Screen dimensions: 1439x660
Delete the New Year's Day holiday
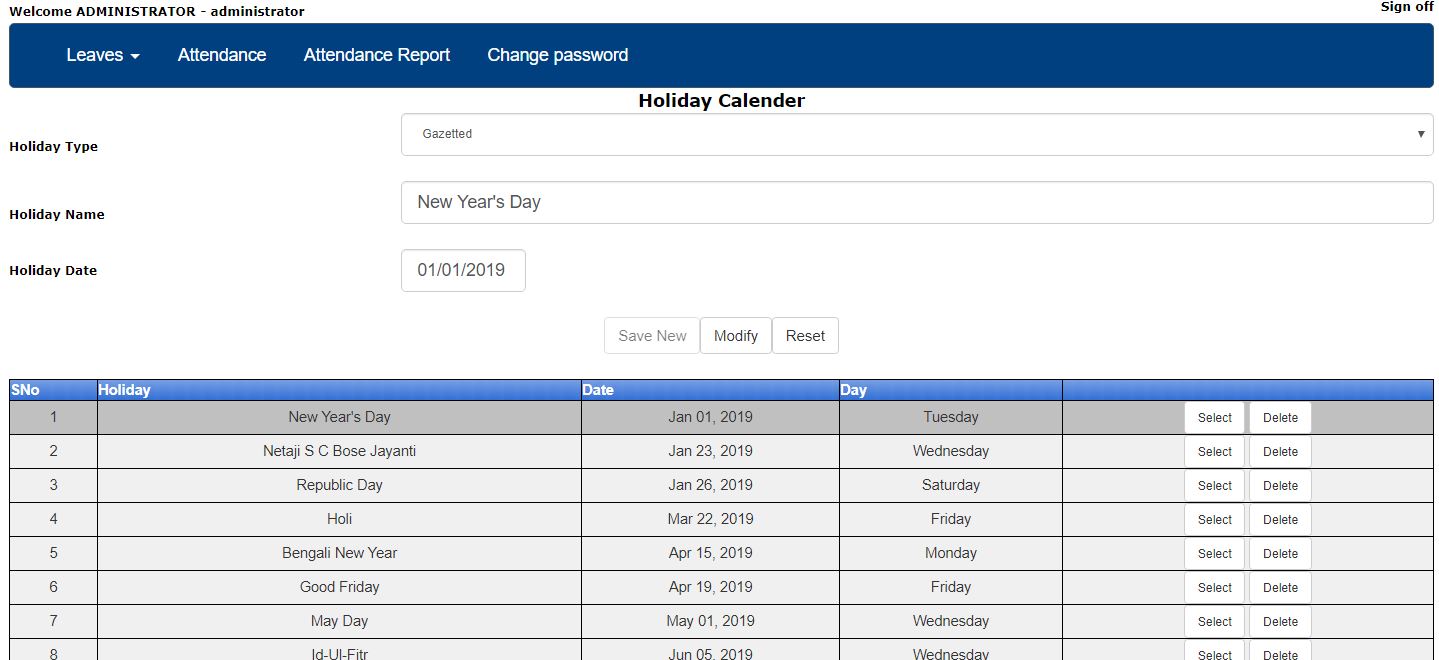pyautogui.click(x=1279, y=417)
